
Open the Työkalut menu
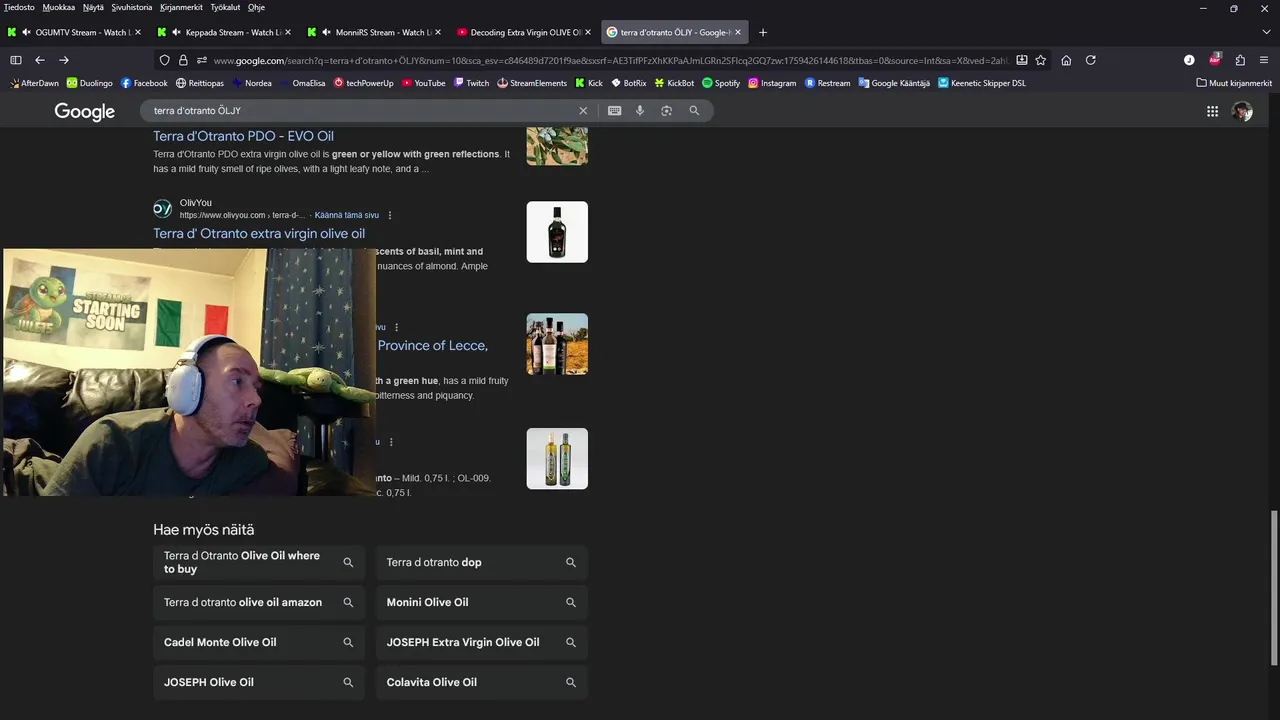point(225,7)
